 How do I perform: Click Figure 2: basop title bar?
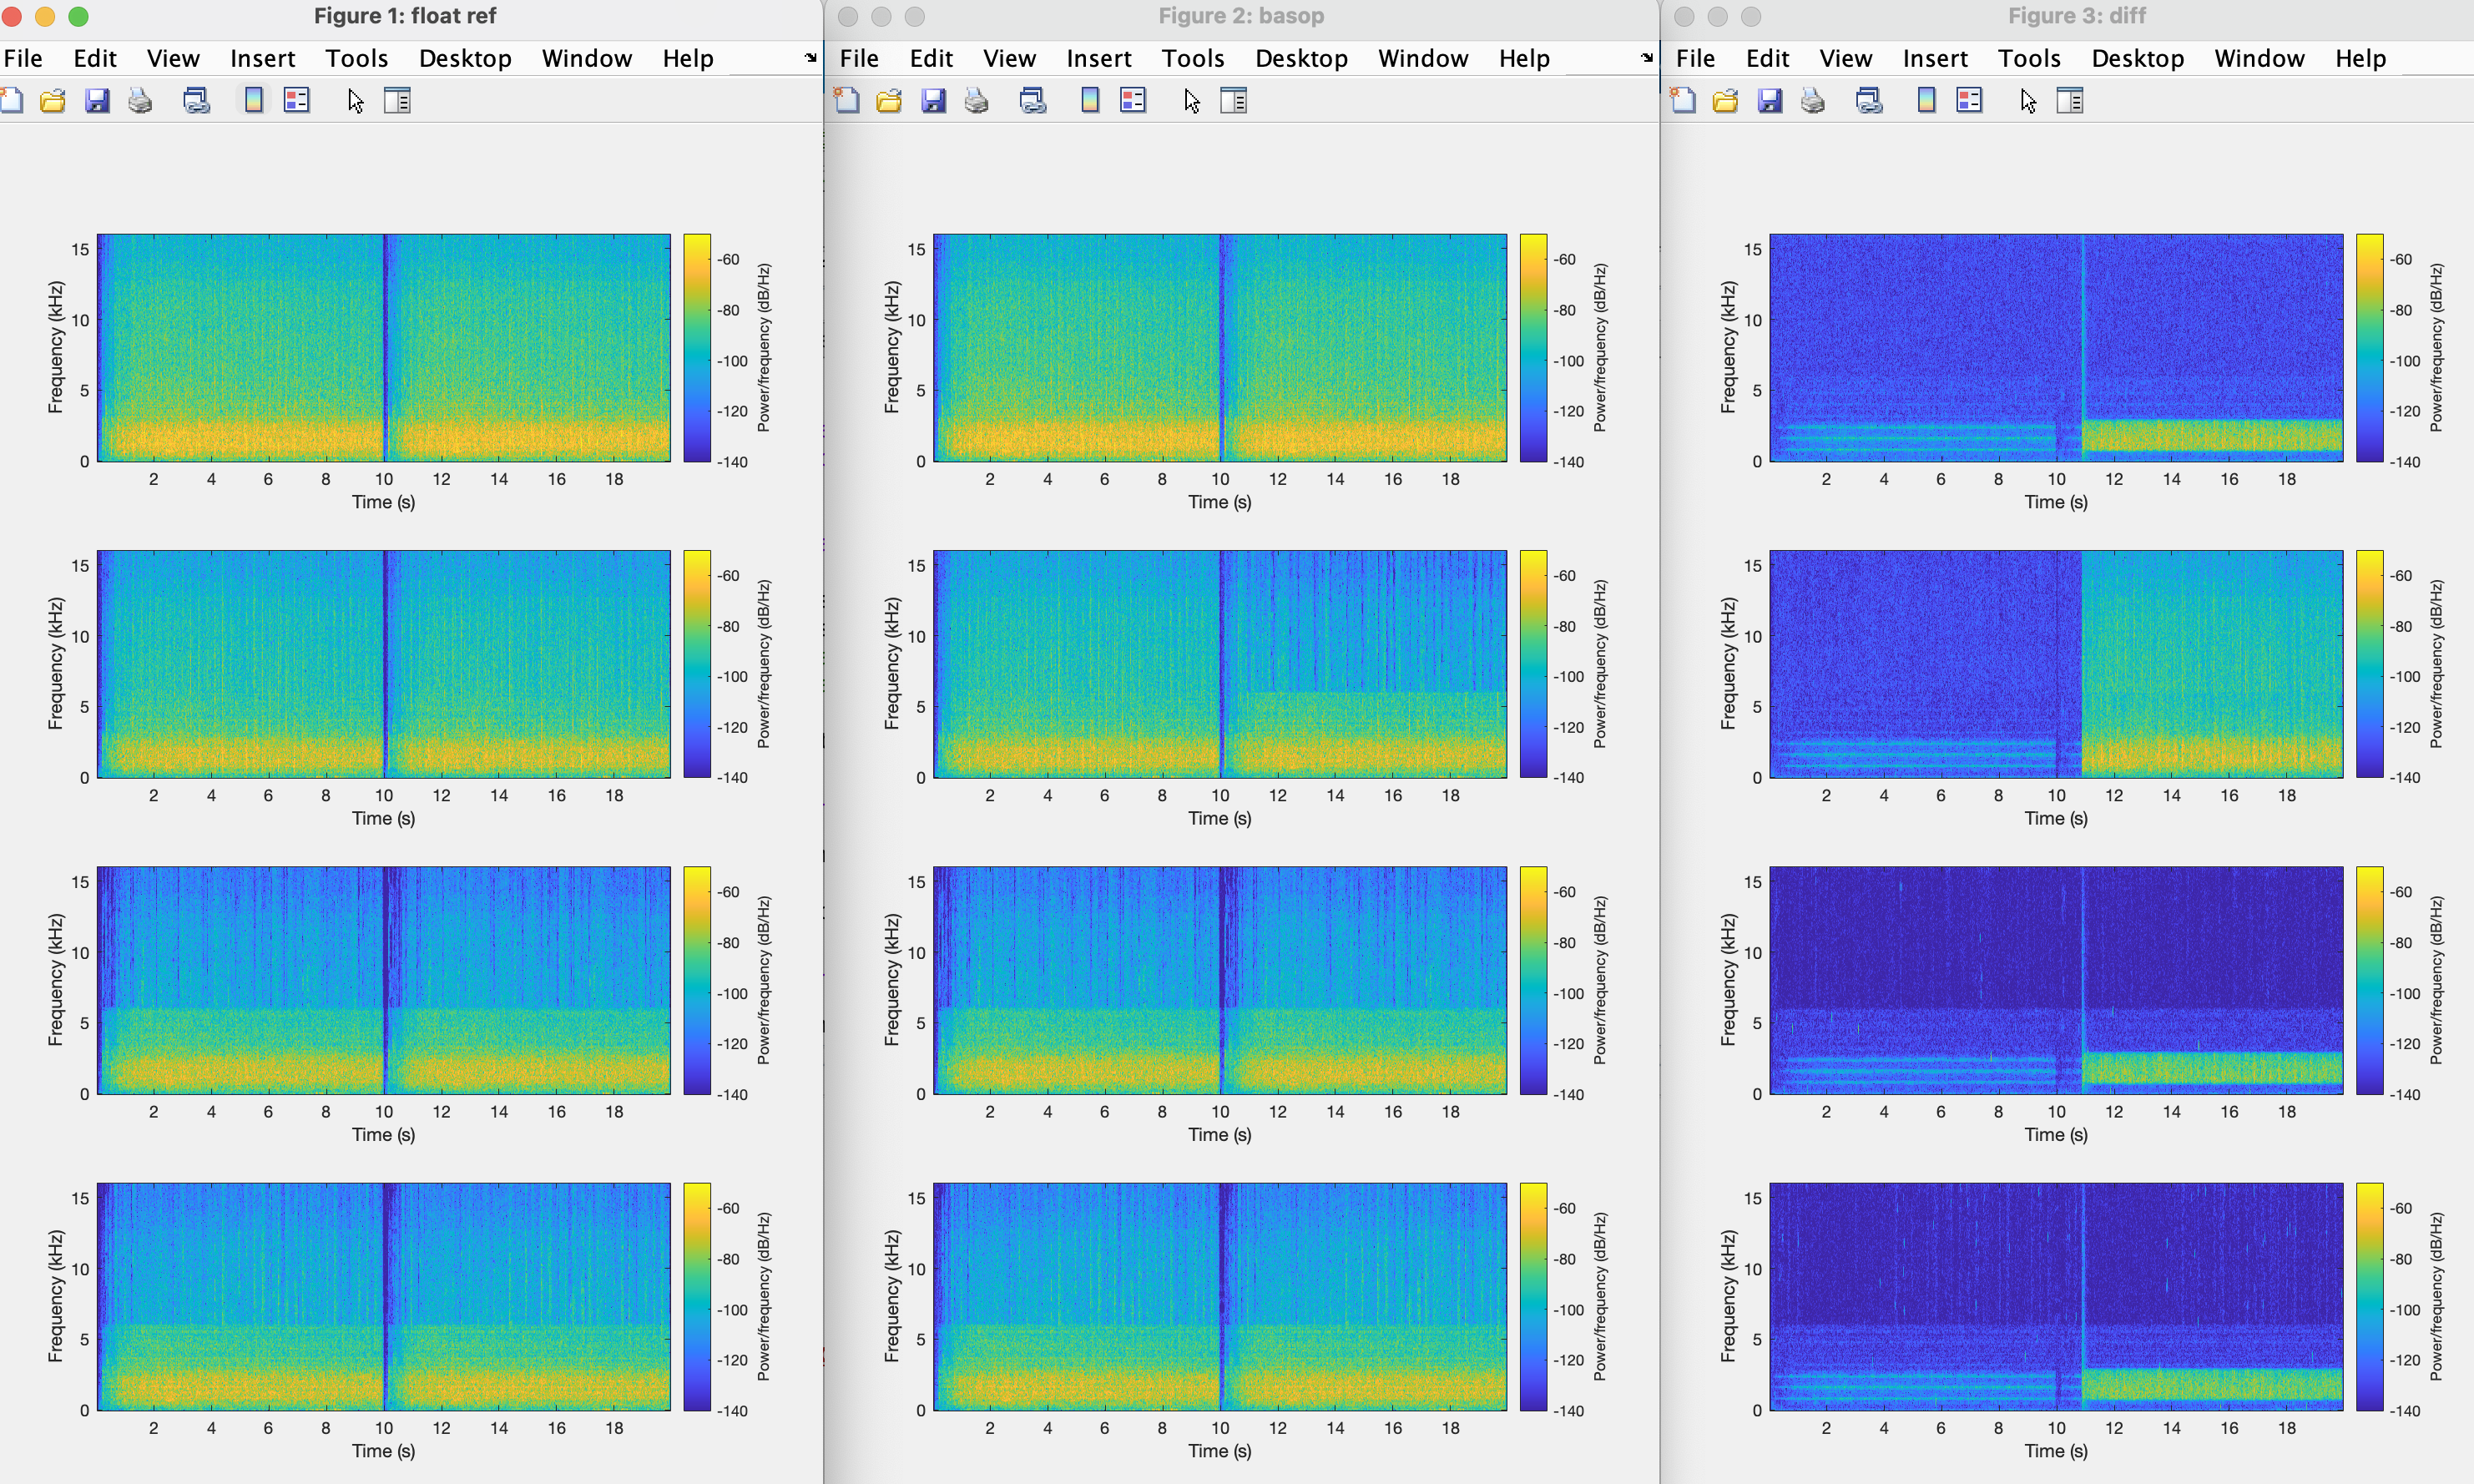(1240, 16)
